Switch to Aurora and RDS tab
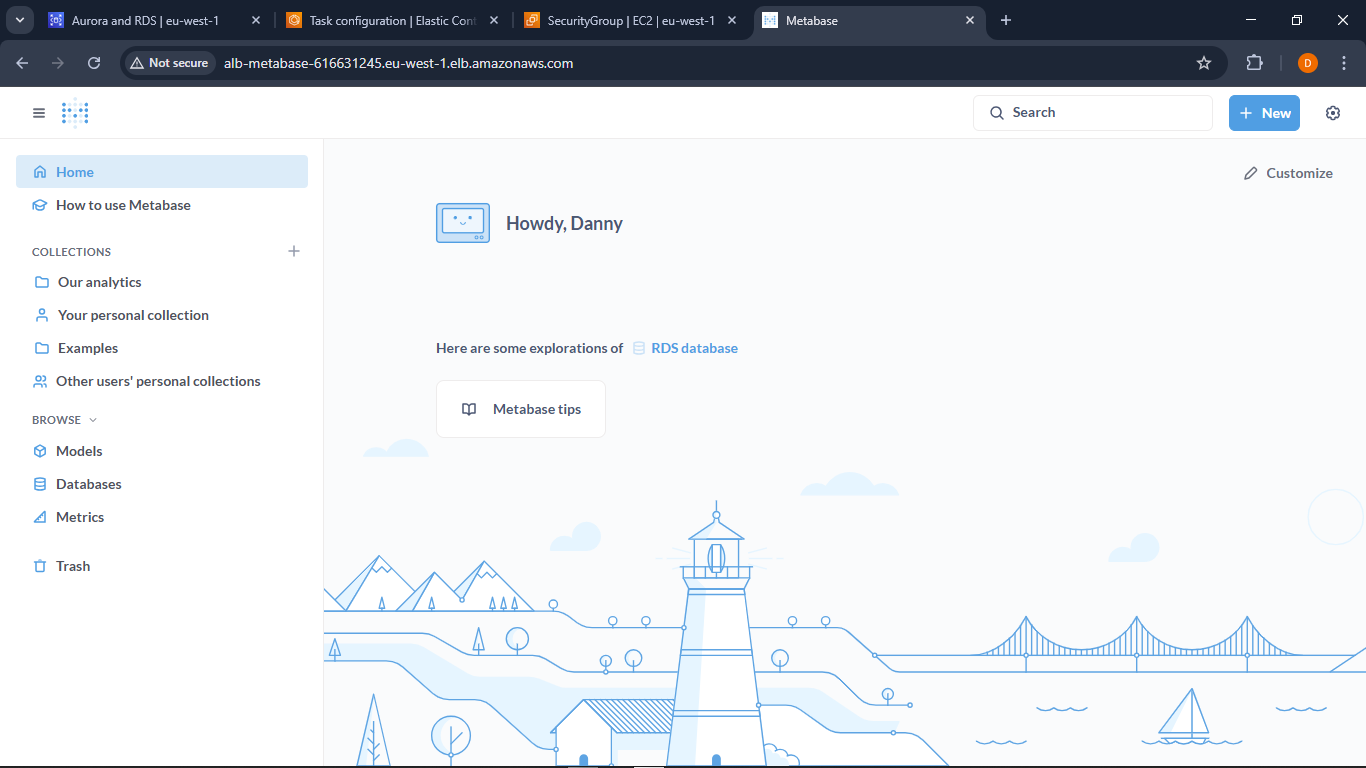The height and width of the screenshot is (768, 1366). tap(145, 20)
